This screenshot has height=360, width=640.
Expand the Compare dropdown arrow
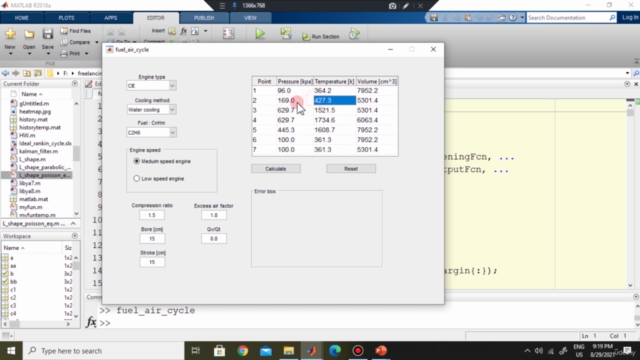point(97,42)
